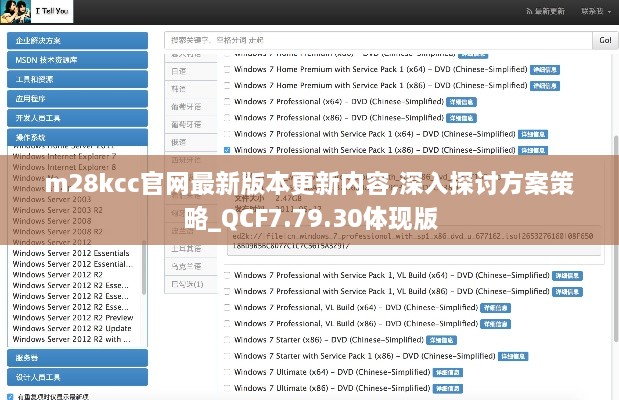Focus the keyword search input field
The height and width of the screenshot is (400, 619).
click(x=378, y=40)
